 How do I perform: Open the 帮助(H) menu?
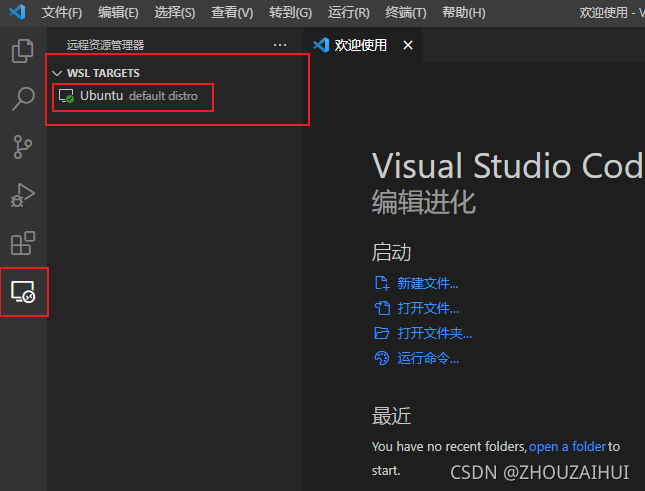[x=464, y=13]
